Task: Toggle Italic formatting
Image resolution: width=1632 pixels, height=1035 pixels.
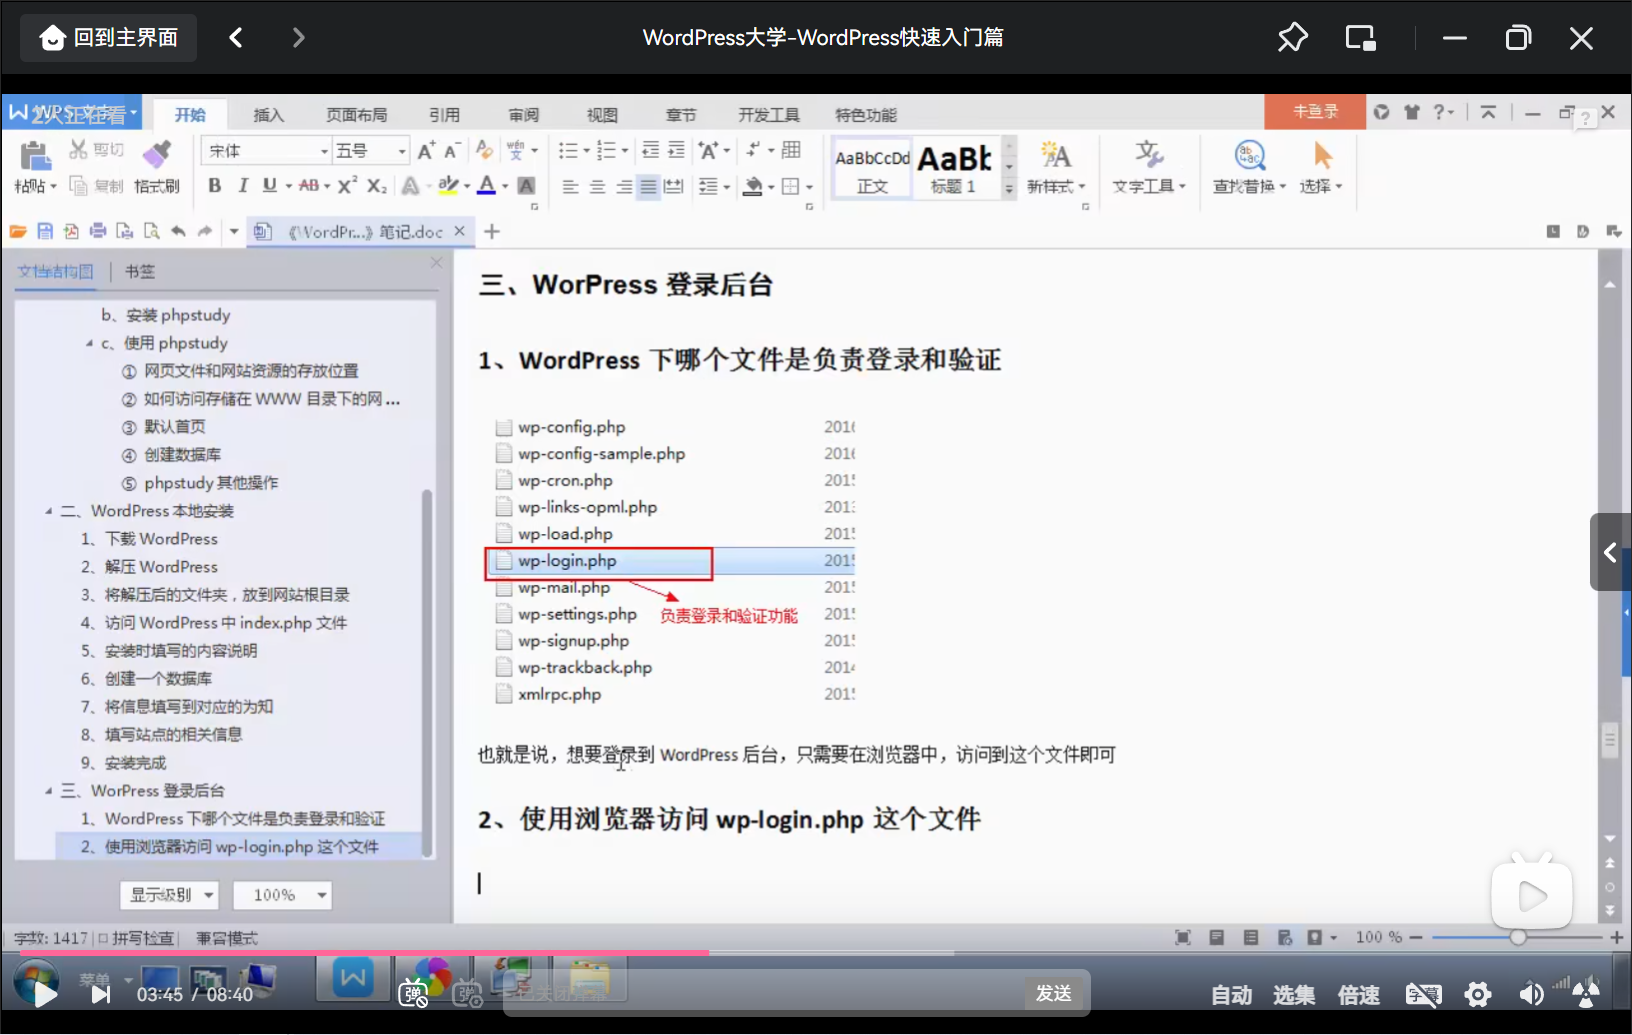Action: click(x=242, y=185)
